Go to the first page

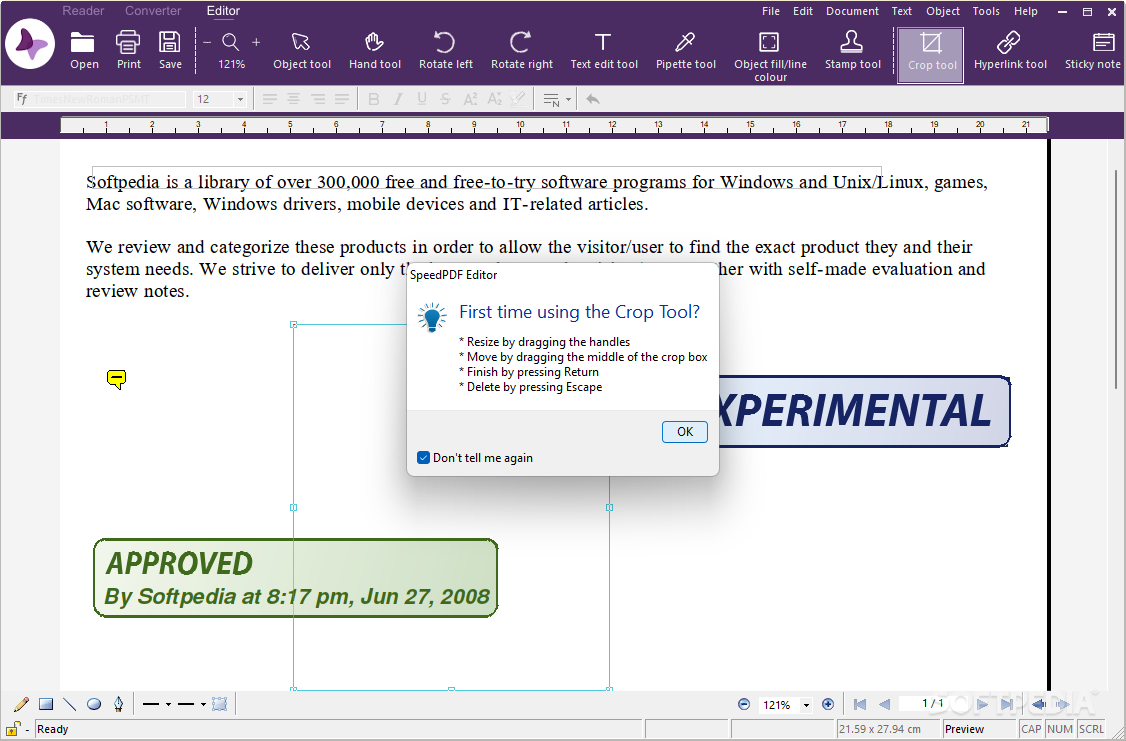(860, 704)
